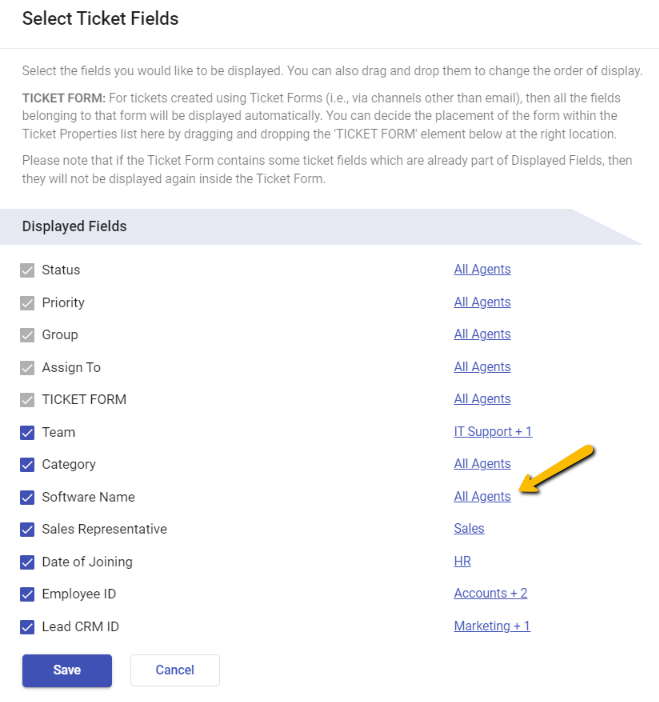
Task: Open the HR visibility link
Action: [462, 561]
